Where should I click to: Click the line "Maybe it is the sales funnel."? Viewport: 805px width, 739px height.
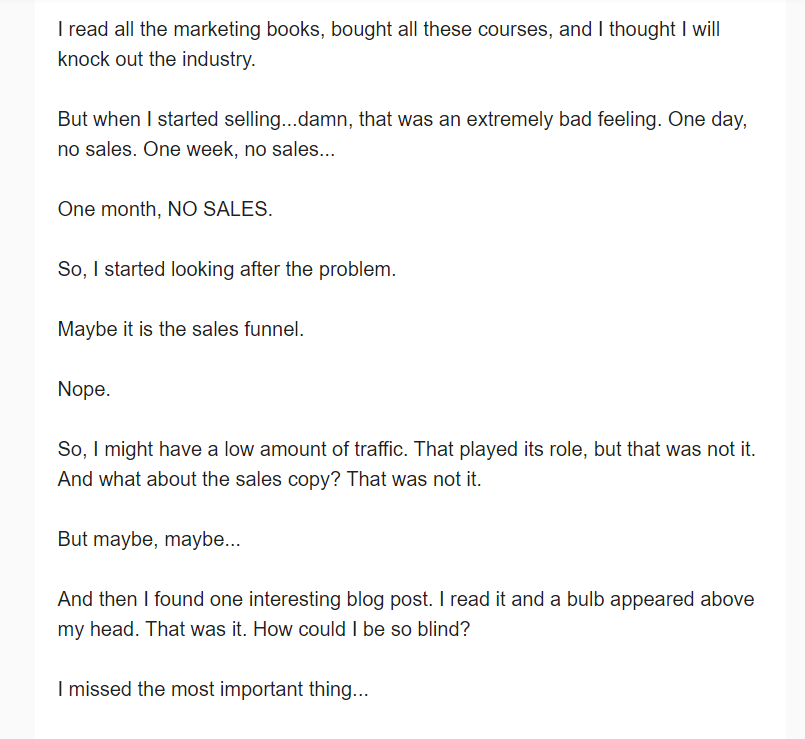coord(181,329)
